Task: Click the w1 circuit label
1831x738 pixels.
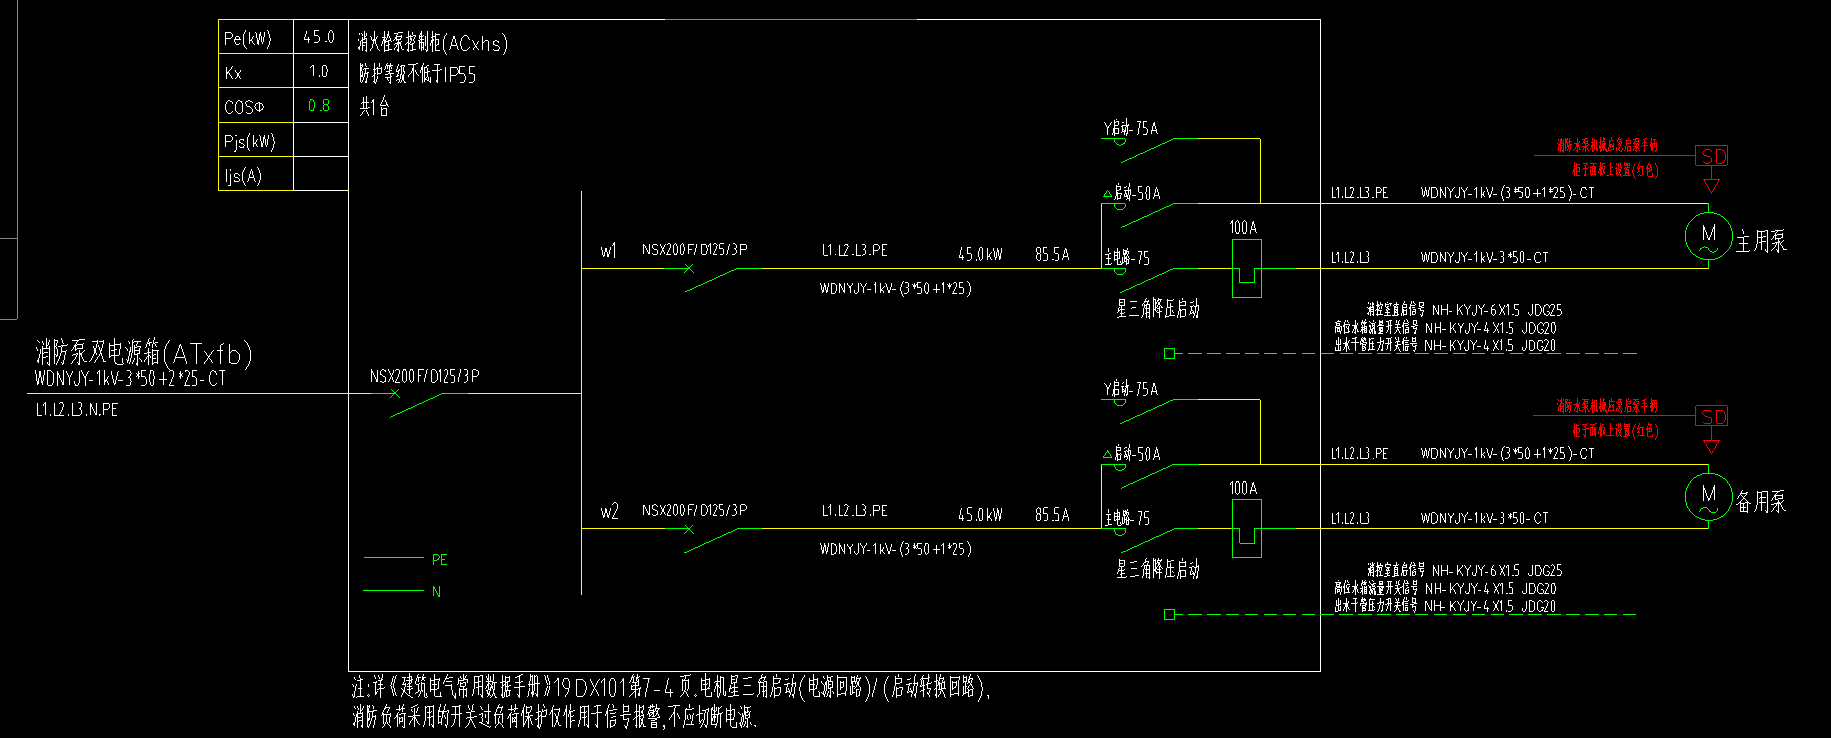Action: tap(609, 251)
